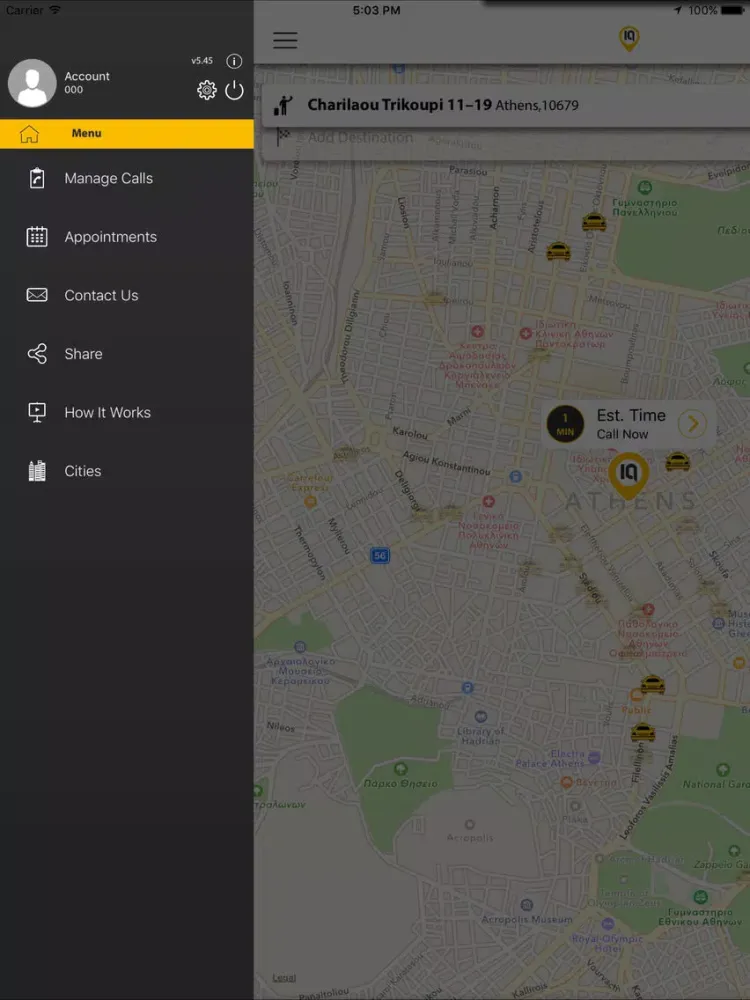The image size is (750, 1000).
Task: Open Appointments
Action: [x=127, y=237]
